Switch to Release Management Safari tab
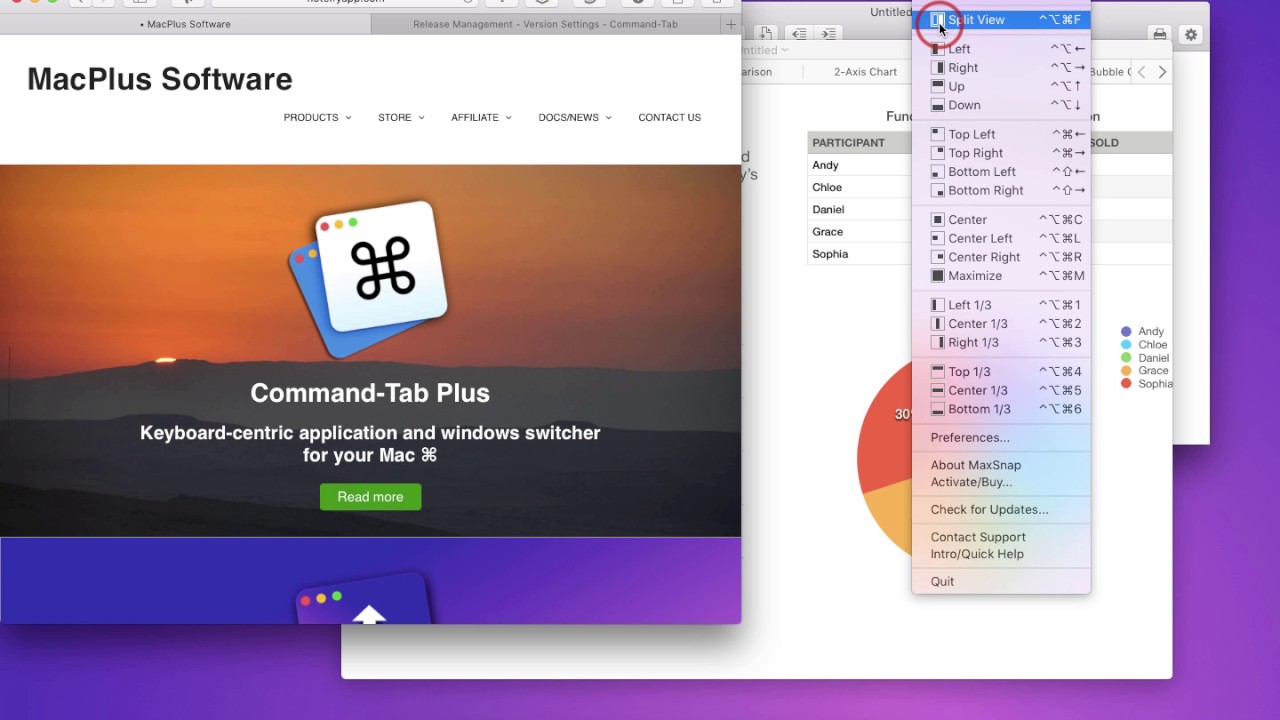 coord(546,24)
